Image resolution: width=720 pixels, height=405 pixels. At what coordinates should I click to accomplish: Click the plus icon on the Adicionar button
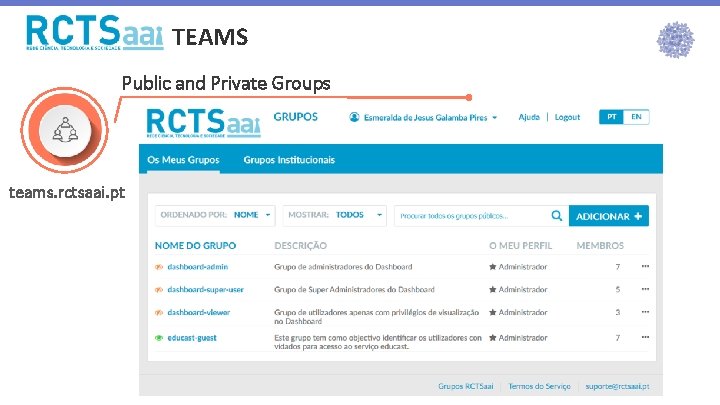coord(638,216)
